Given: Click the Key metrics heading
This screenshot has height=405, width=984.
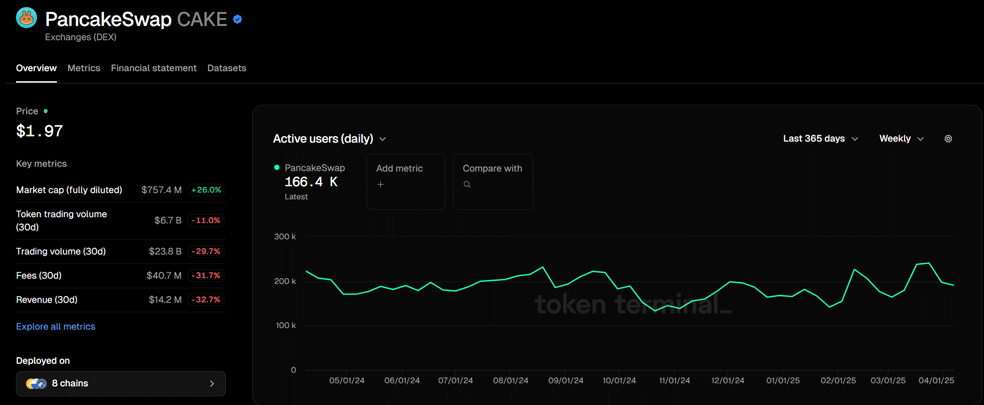Looking at the screenshot, I should click(41, 164).
